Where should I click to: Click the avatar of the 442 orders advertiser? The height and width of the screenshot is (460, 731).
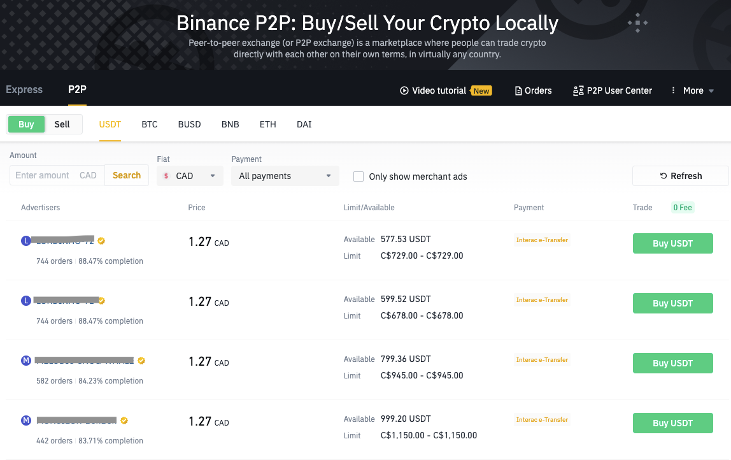point(26,420)
